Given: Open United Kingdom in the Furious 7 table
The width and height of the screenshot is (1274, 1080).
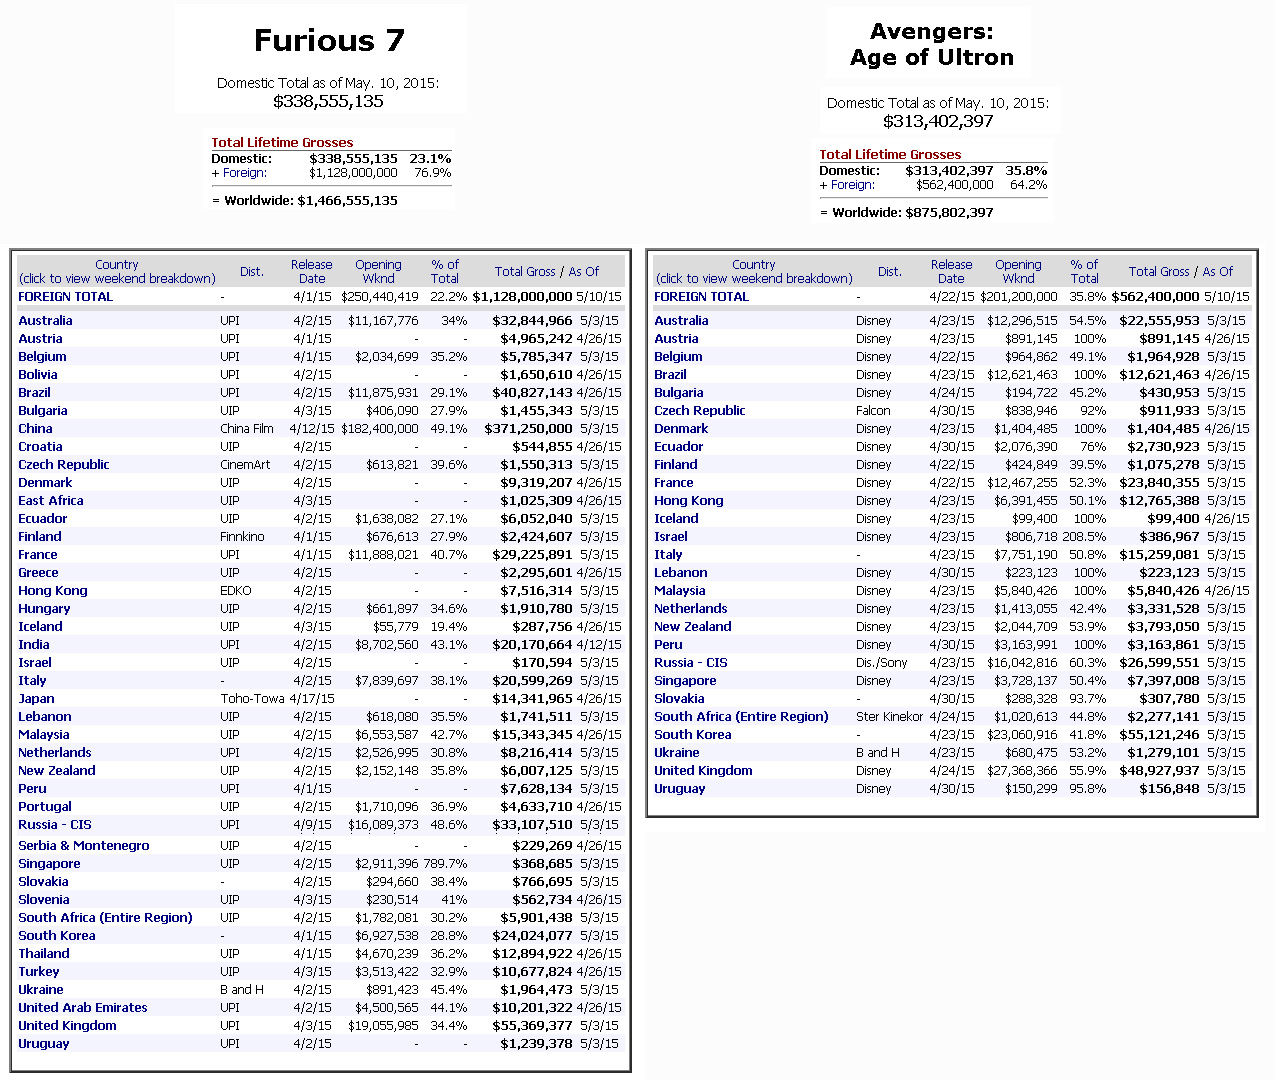Looking at the screenshot, I should (67, 1026).
